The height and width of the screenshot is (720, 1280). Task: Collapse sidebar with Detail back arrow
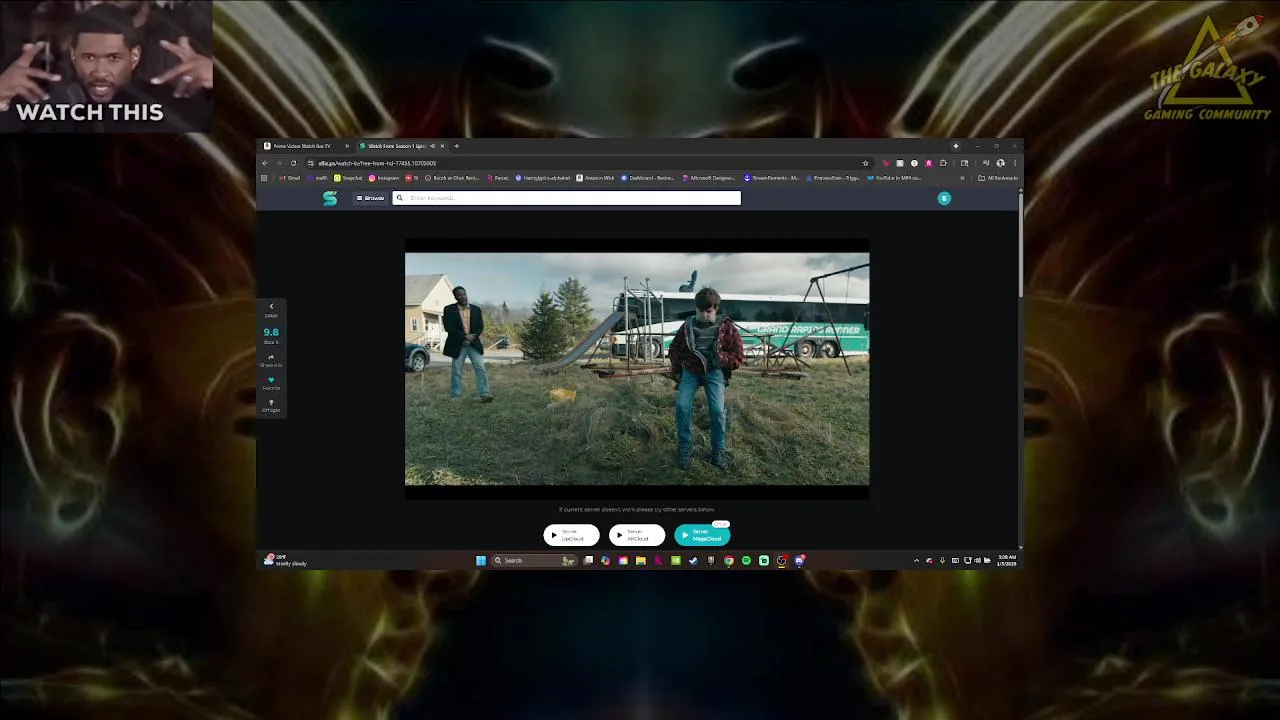(x=271, y=307)
